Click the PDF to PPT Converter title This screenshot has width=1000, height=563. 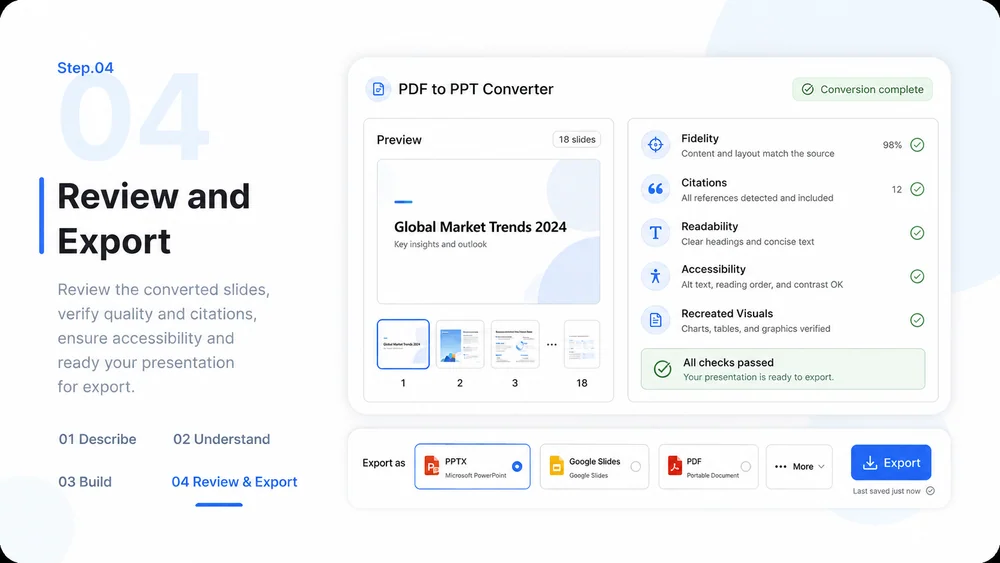[x=476, y=89]
